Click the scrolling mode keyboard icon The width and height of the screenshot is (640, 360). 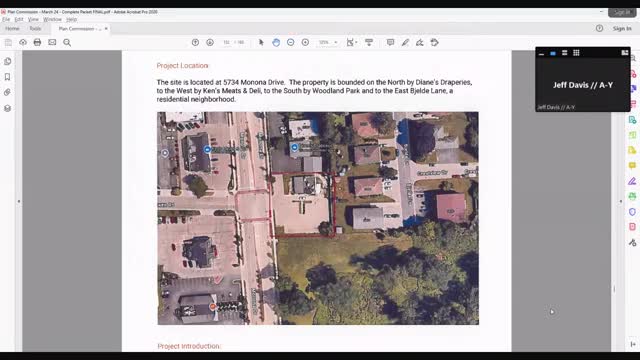369,42
